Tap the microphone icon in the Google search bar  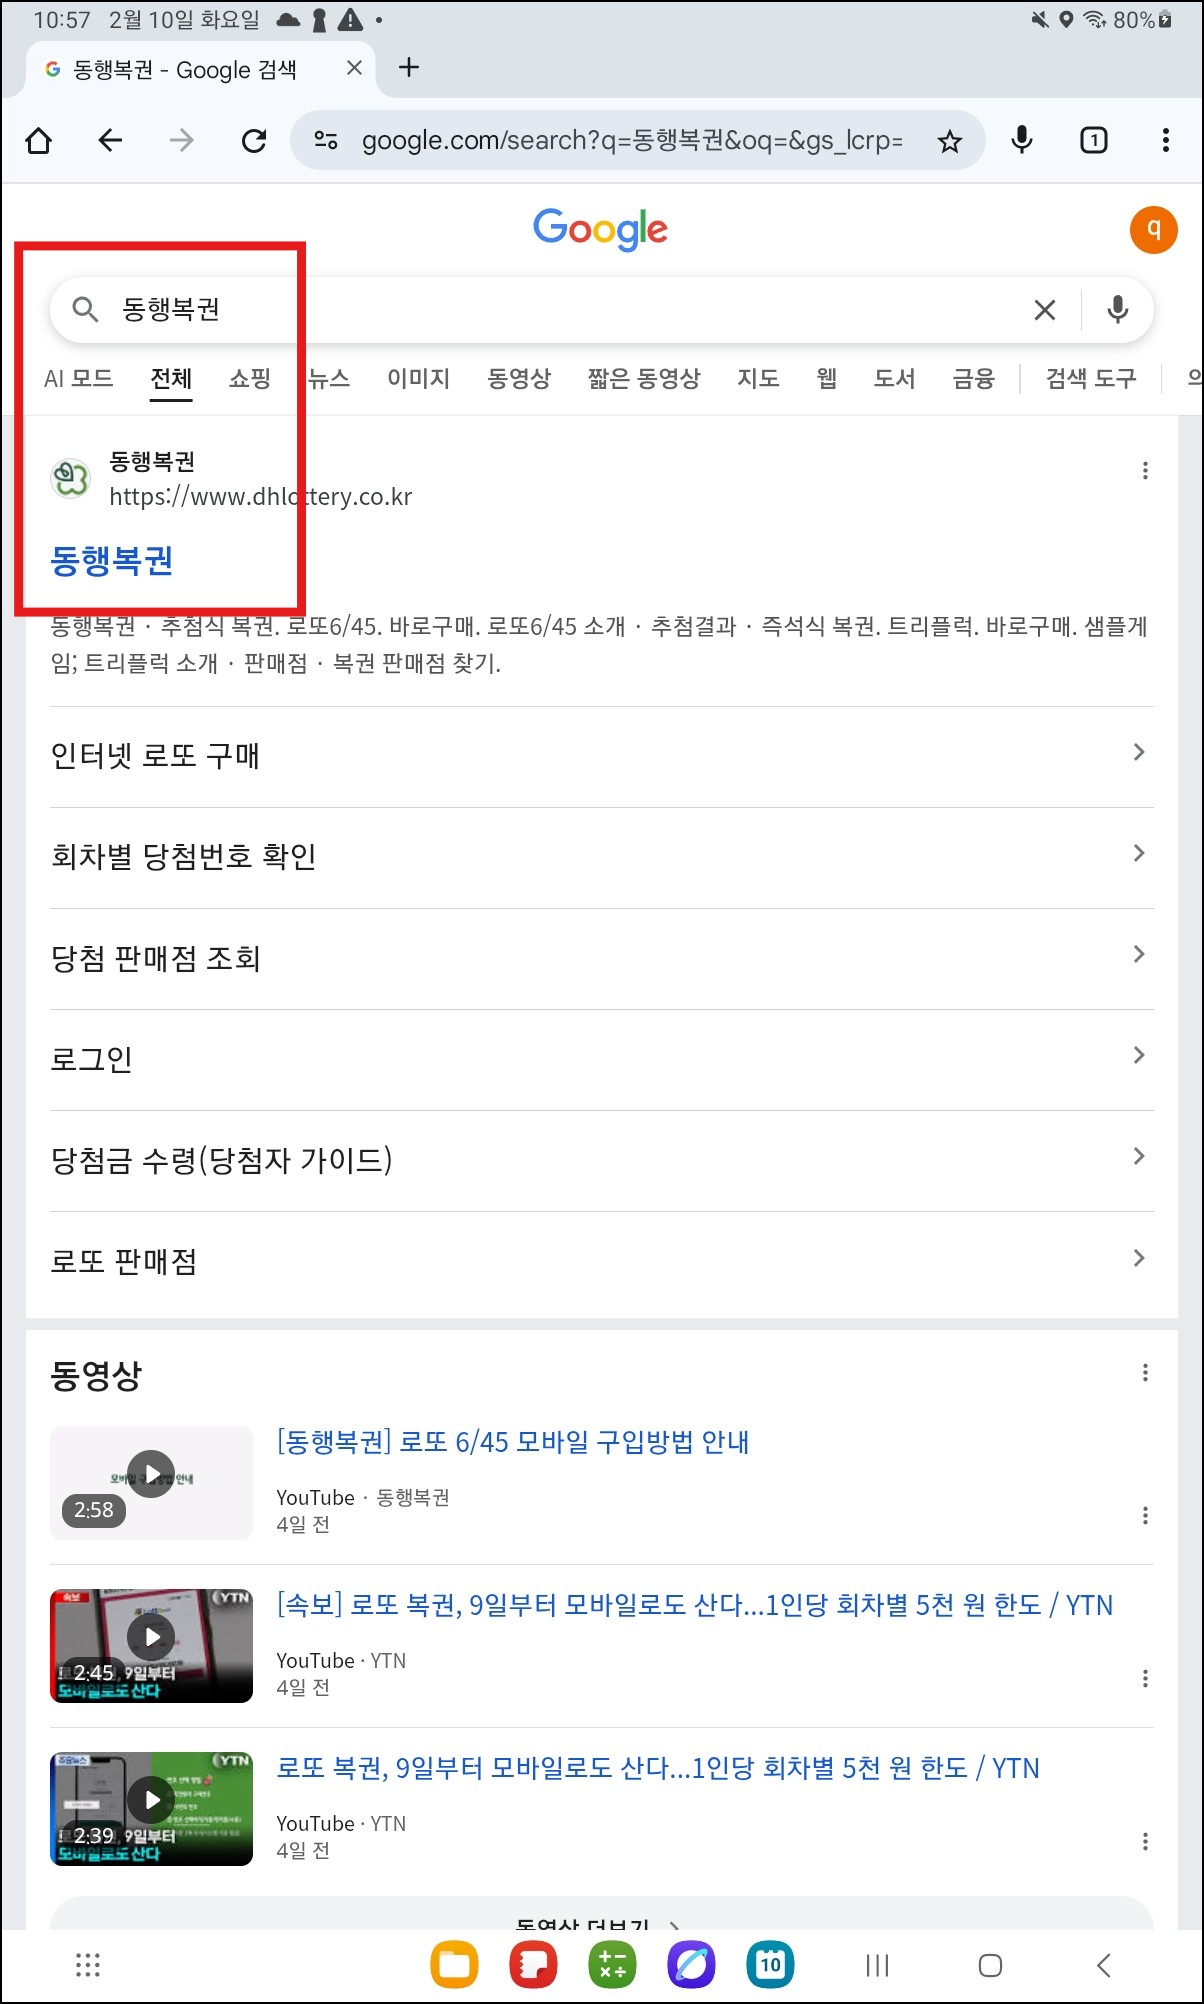click(x=1117, y=310)
